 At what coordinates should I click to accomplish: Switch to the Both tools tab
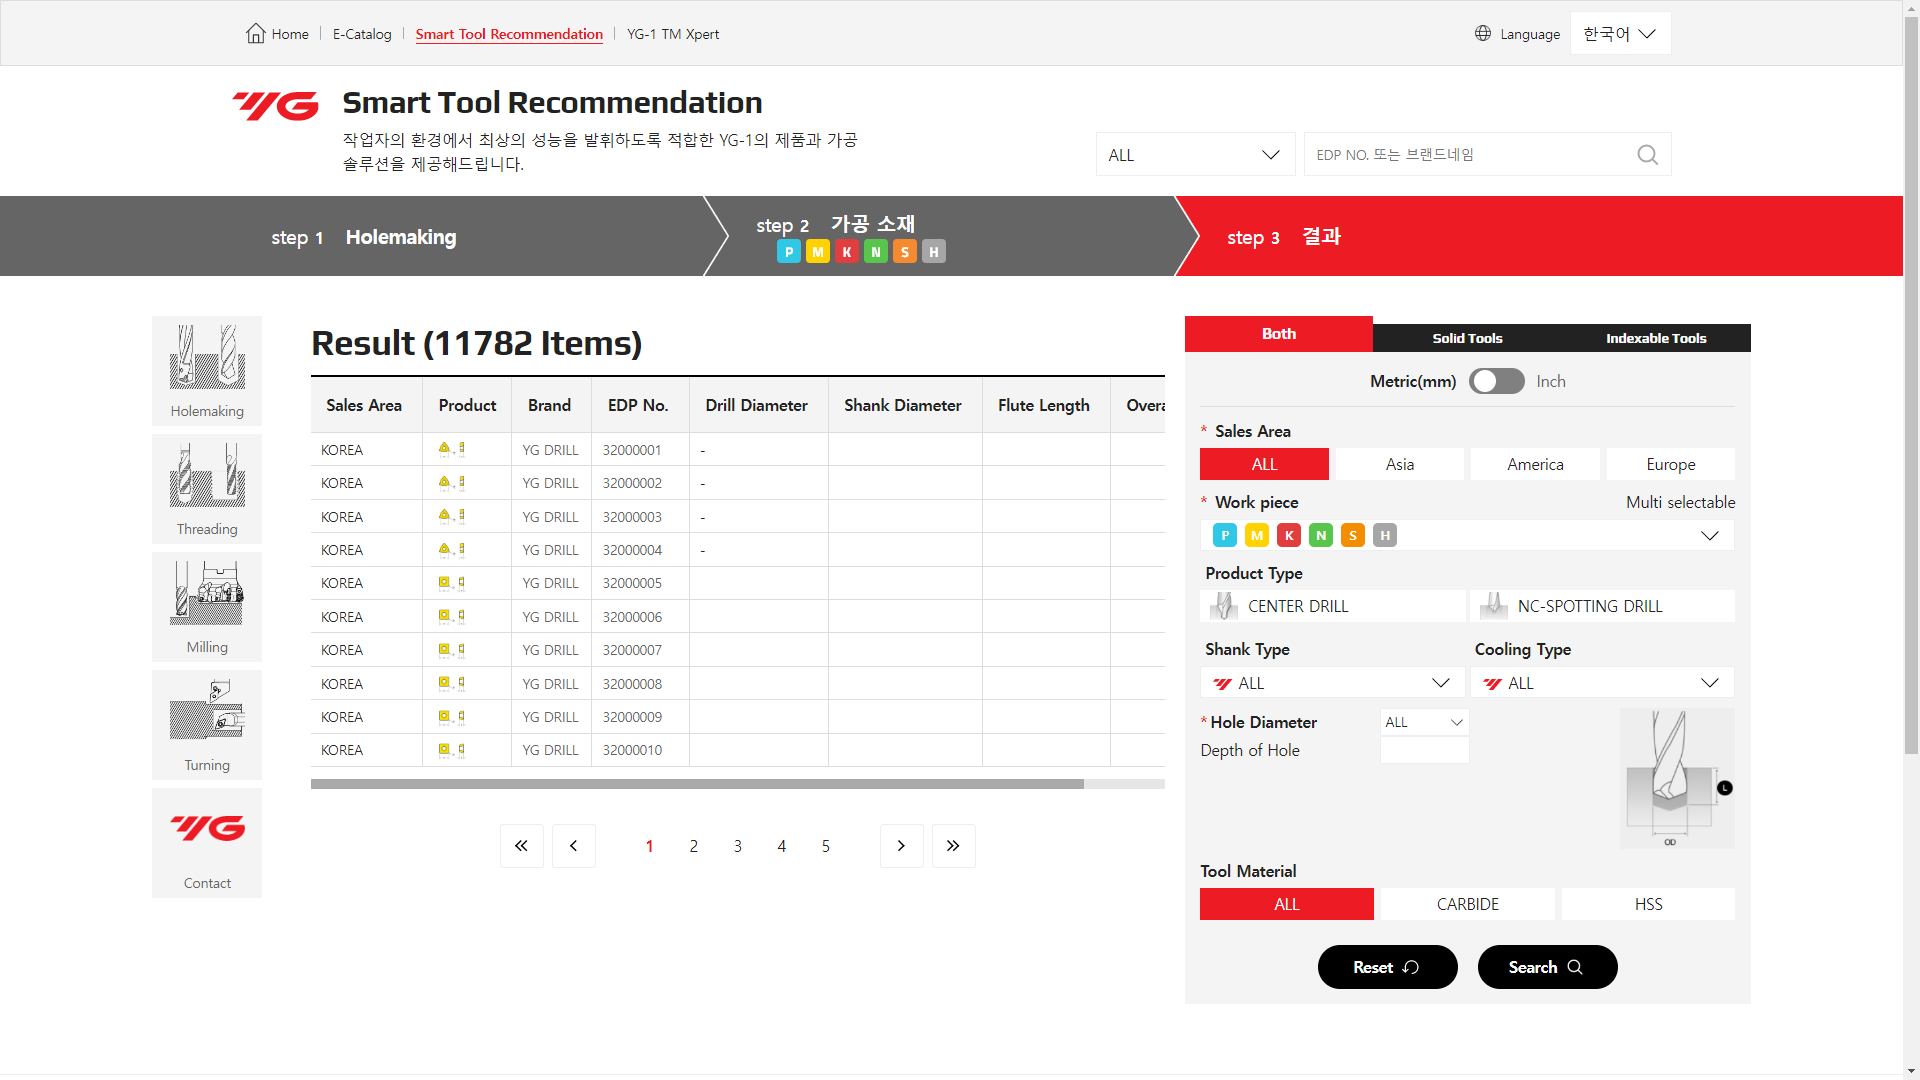click(x=1278, y=334)
